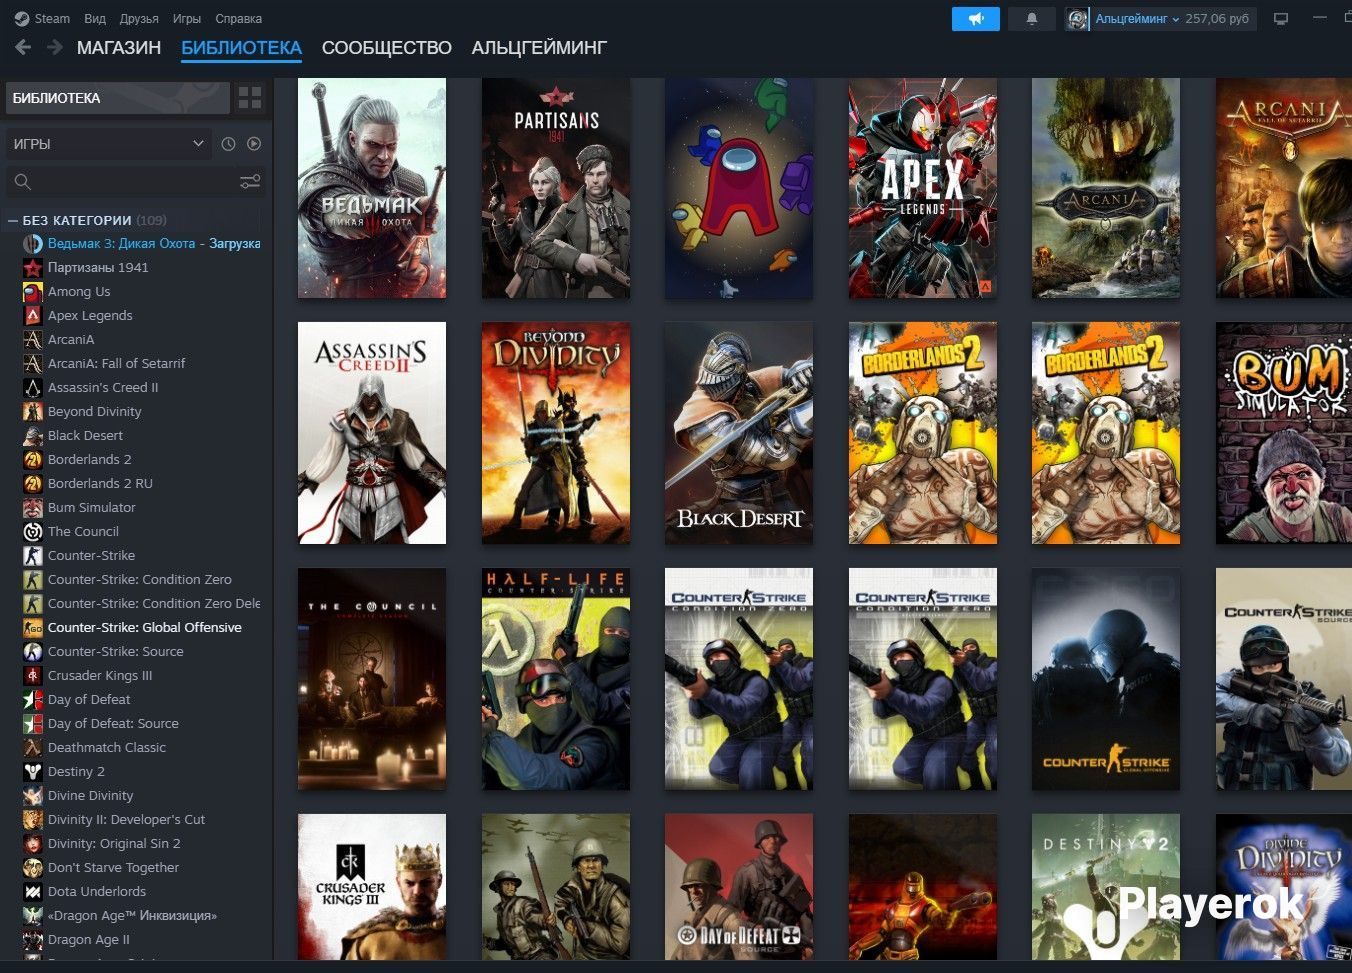Go forward with the right arrow
Viewport: 1352px width, 973px height.
pos(55,47)
